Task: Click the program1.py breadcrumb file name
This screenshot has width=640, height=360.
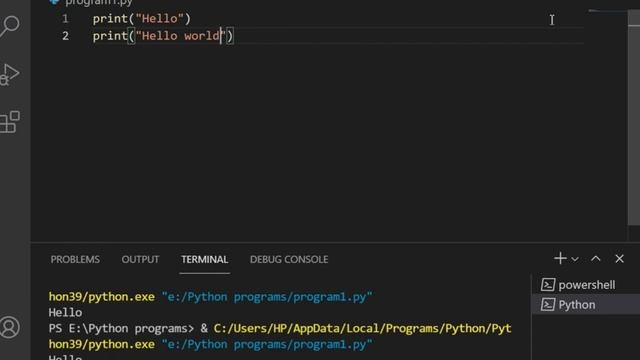Action: tap(99, 2)
